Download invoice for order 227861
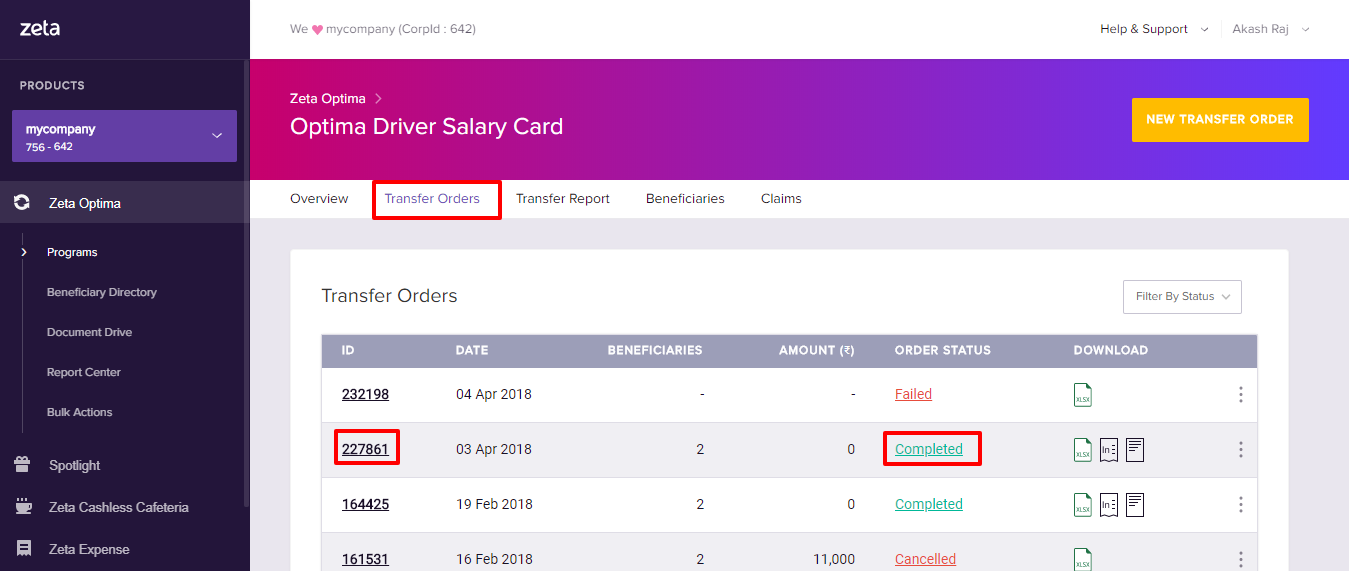Image resolution: width=1349 pixels, height=571 pixels. pos(1109,450)
